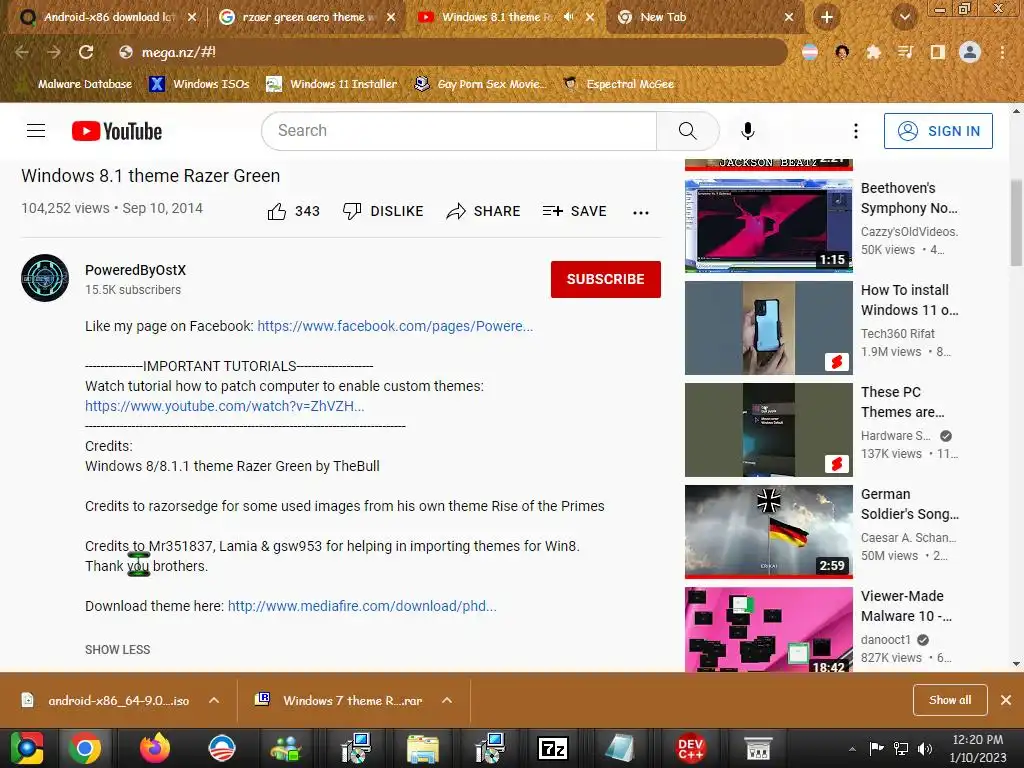Screen dimensions: 1024x768
Task: Go forward in browser history
Action: click(x=54, y=52)
